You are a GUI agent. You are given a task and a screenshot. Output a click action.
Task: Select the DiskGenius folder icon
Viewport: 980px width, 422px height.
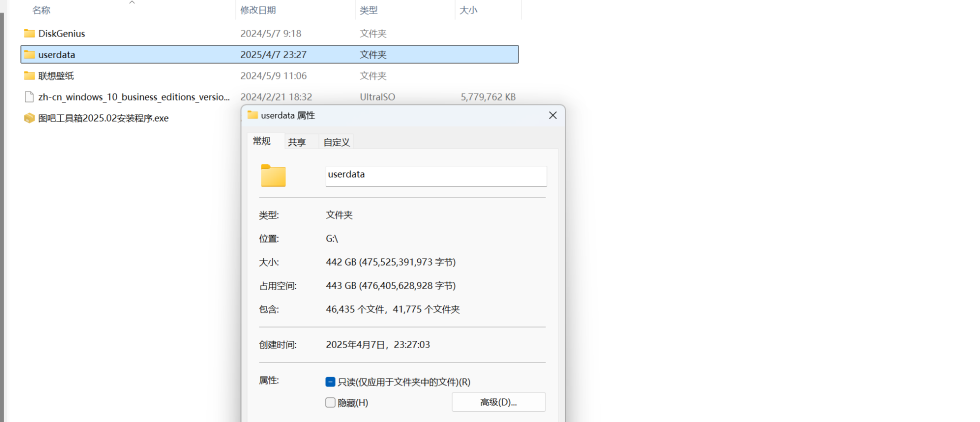coord(29,33)
